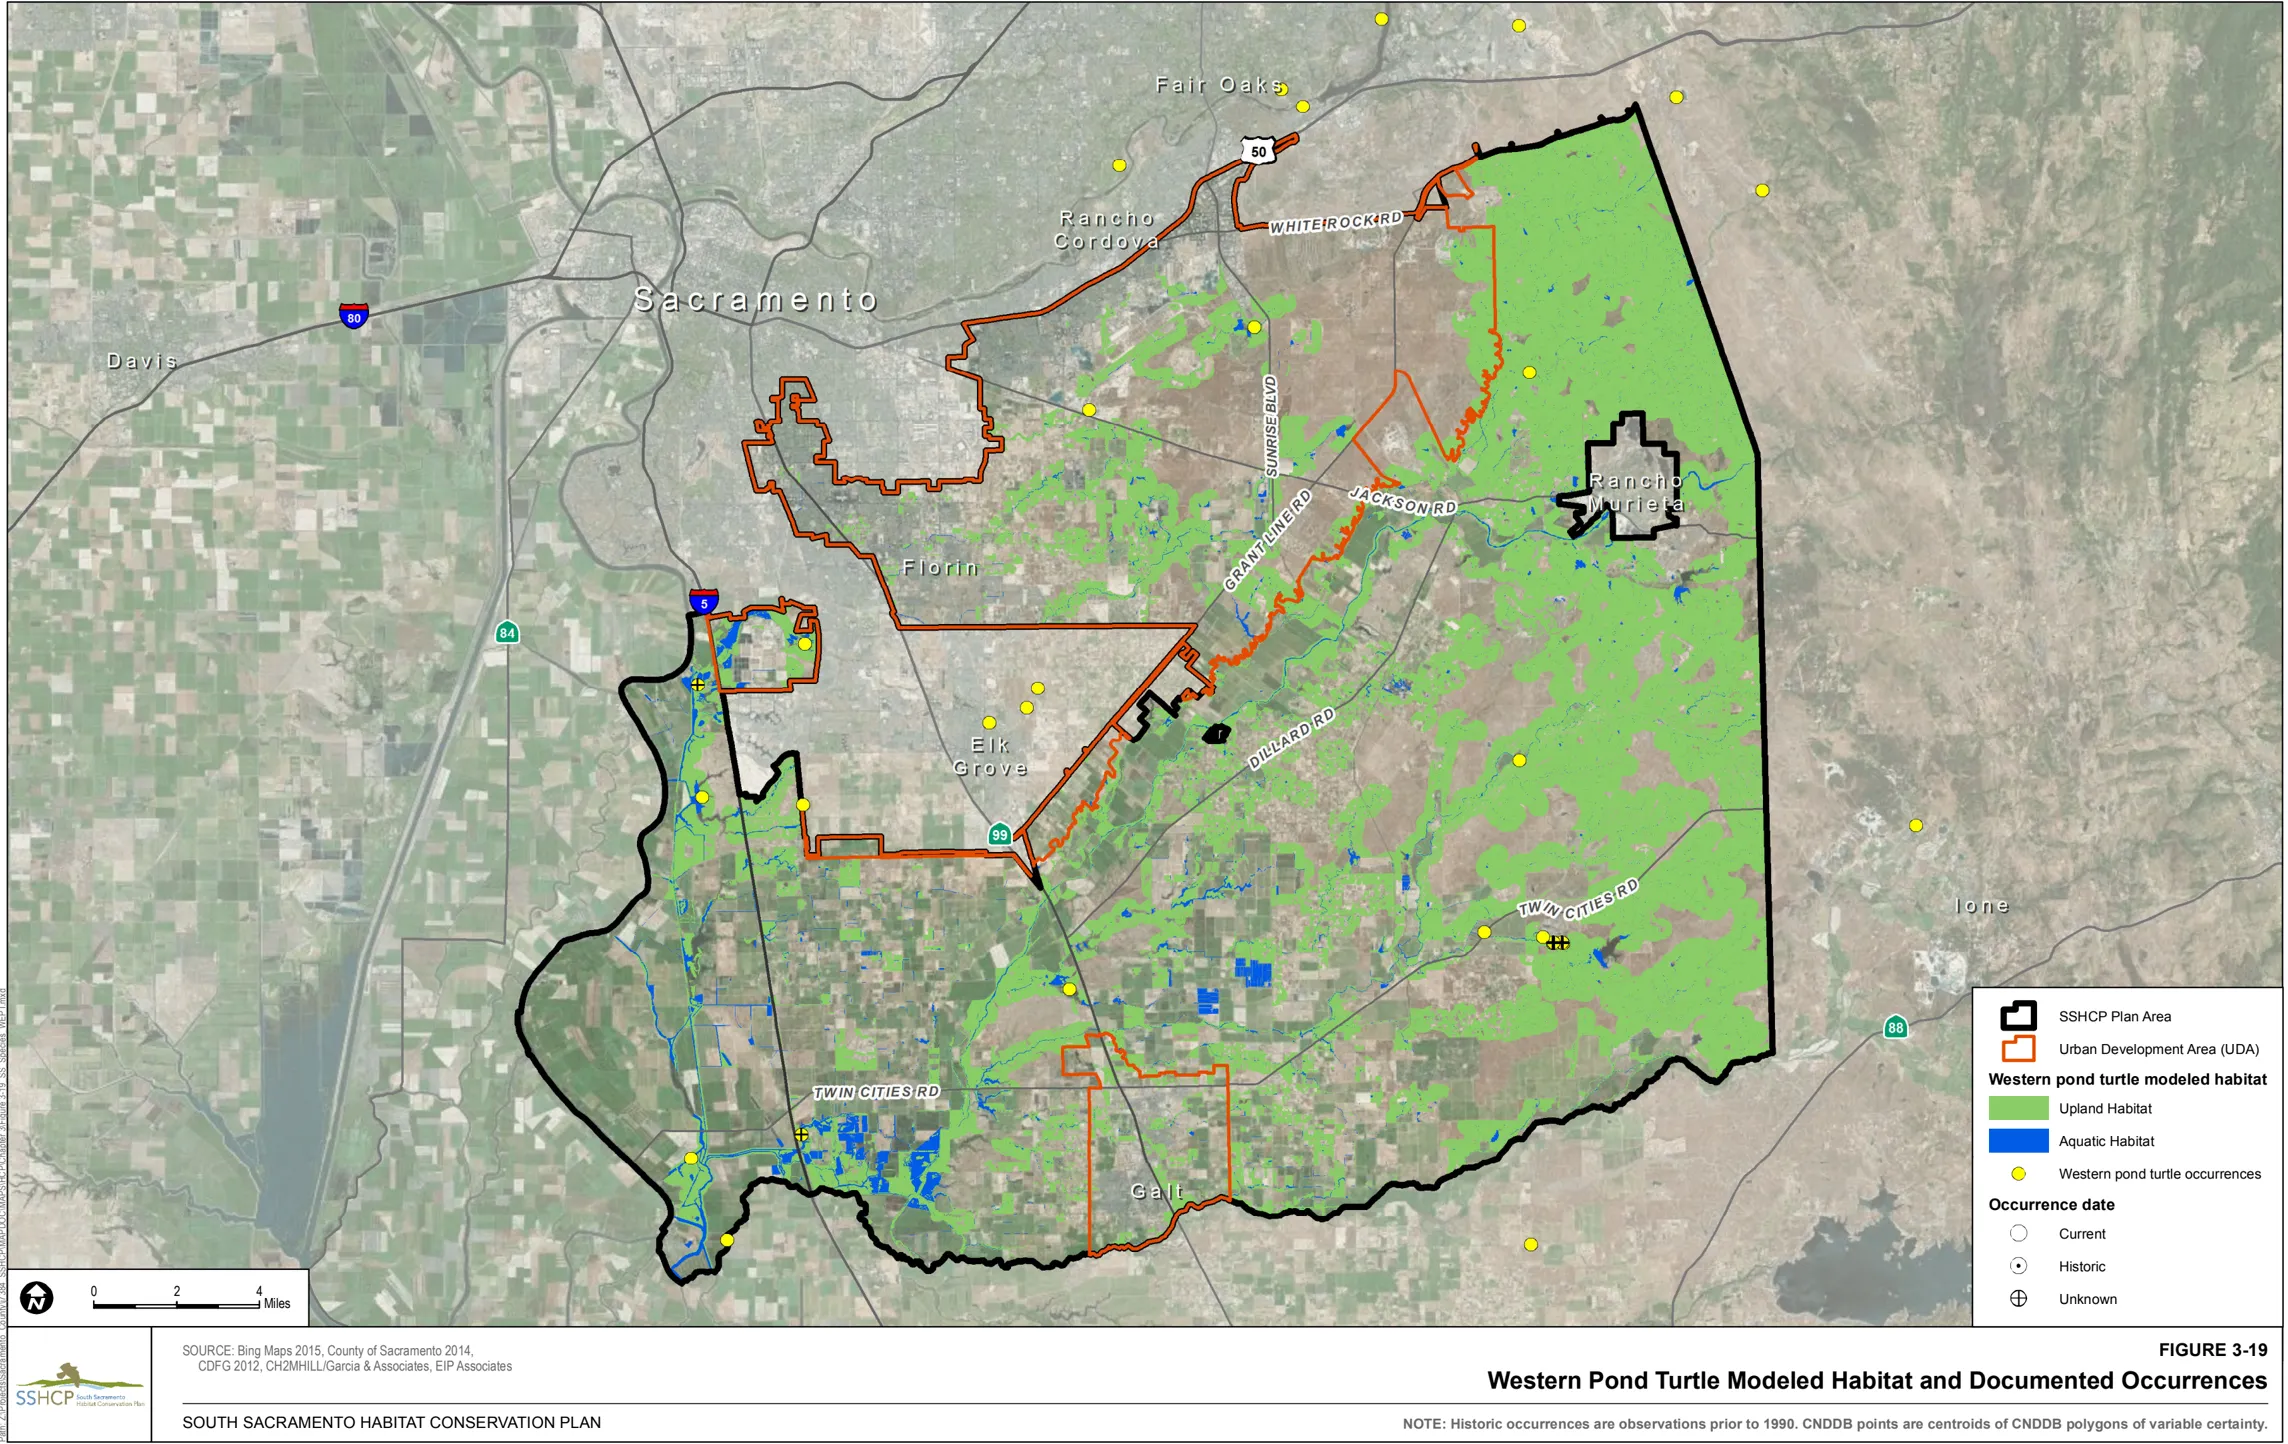Screen dimensions: 2288x1444
Task: Click the Florin label
Action: [x=940, y=568]
